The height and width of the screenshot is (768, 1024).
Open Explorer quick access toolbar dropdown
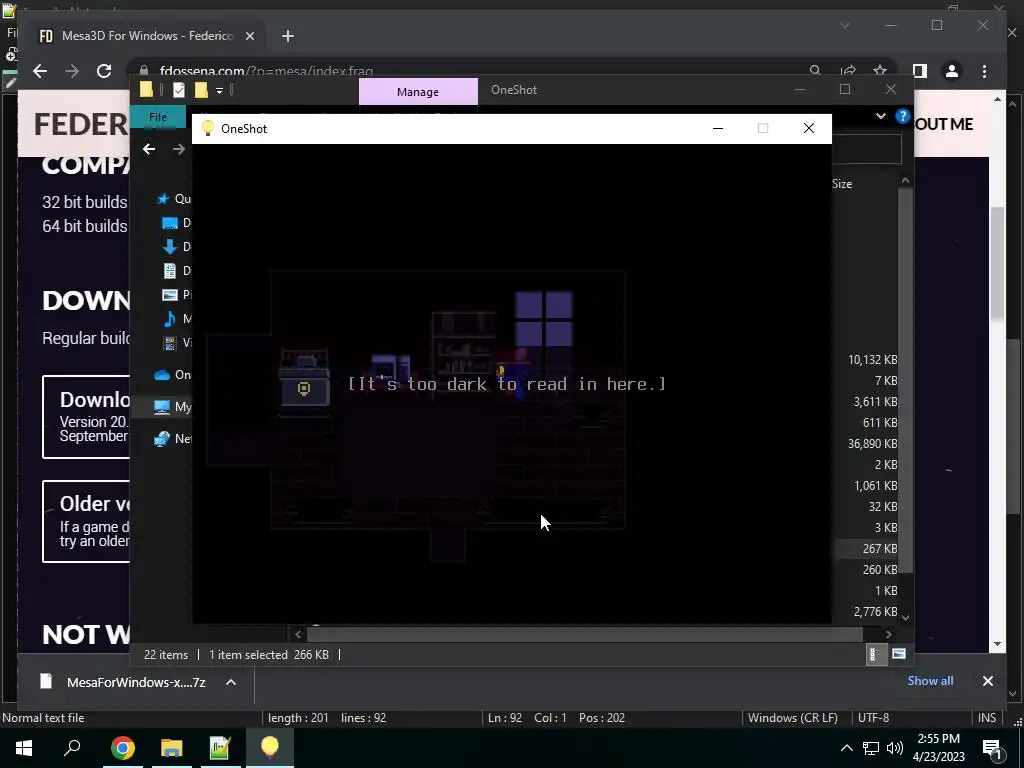[219, 91]
